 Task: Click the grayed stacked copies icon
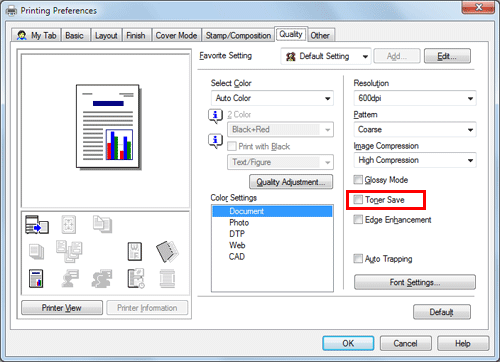(36, 251)
